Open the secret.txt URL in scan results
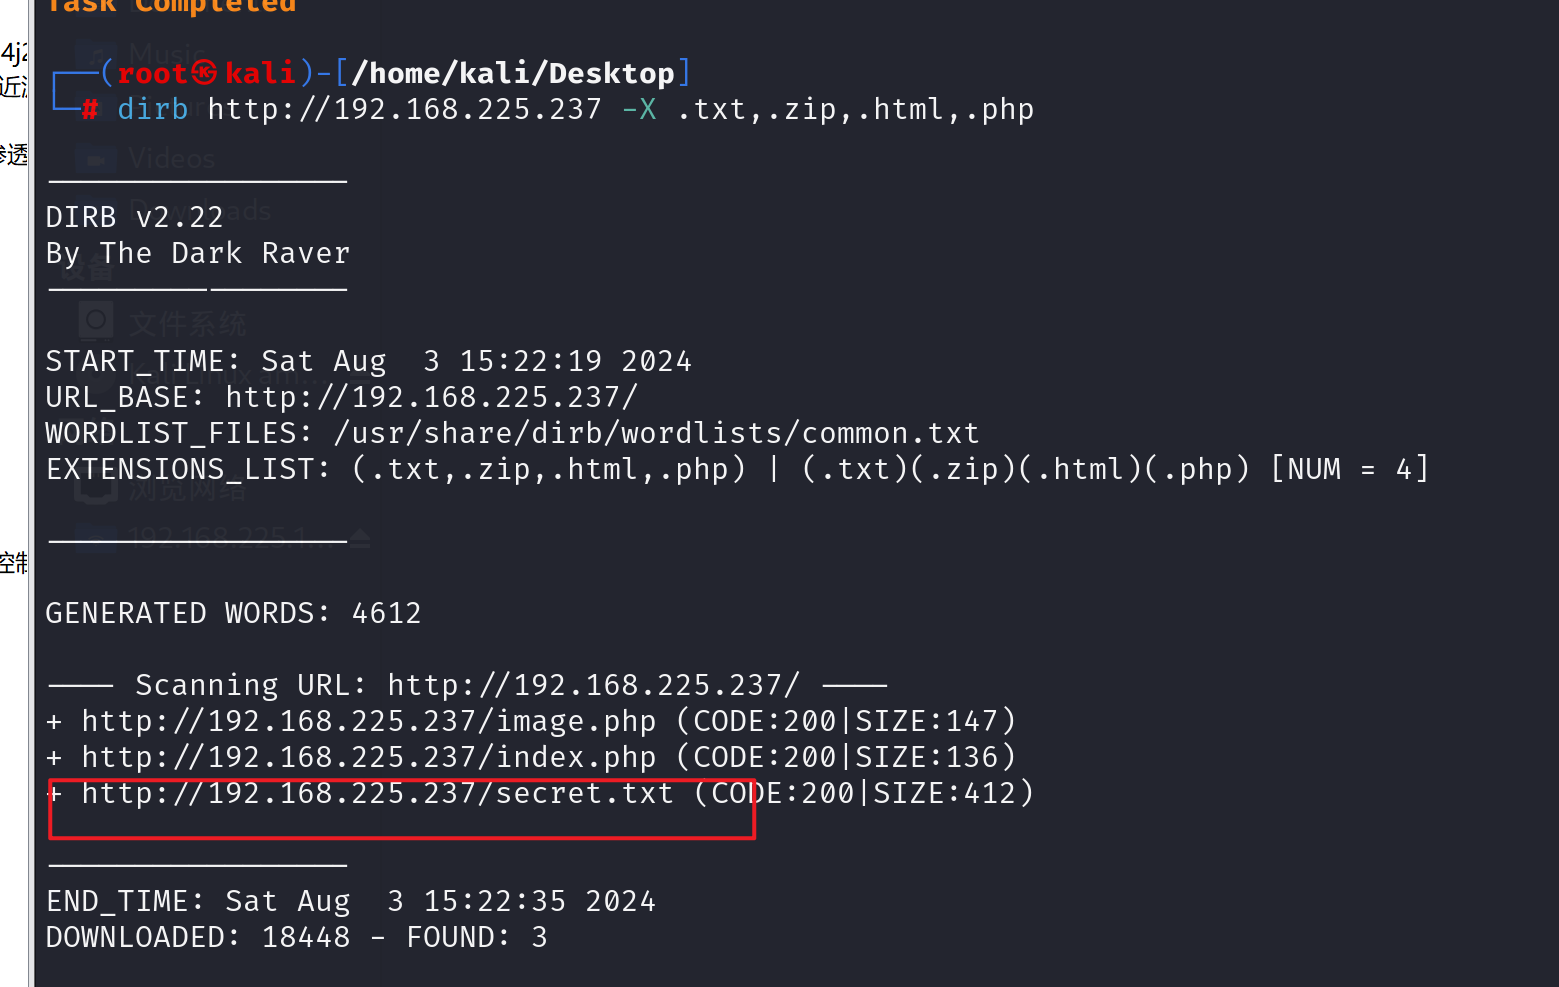1559x987 pixels. (378, 793)
